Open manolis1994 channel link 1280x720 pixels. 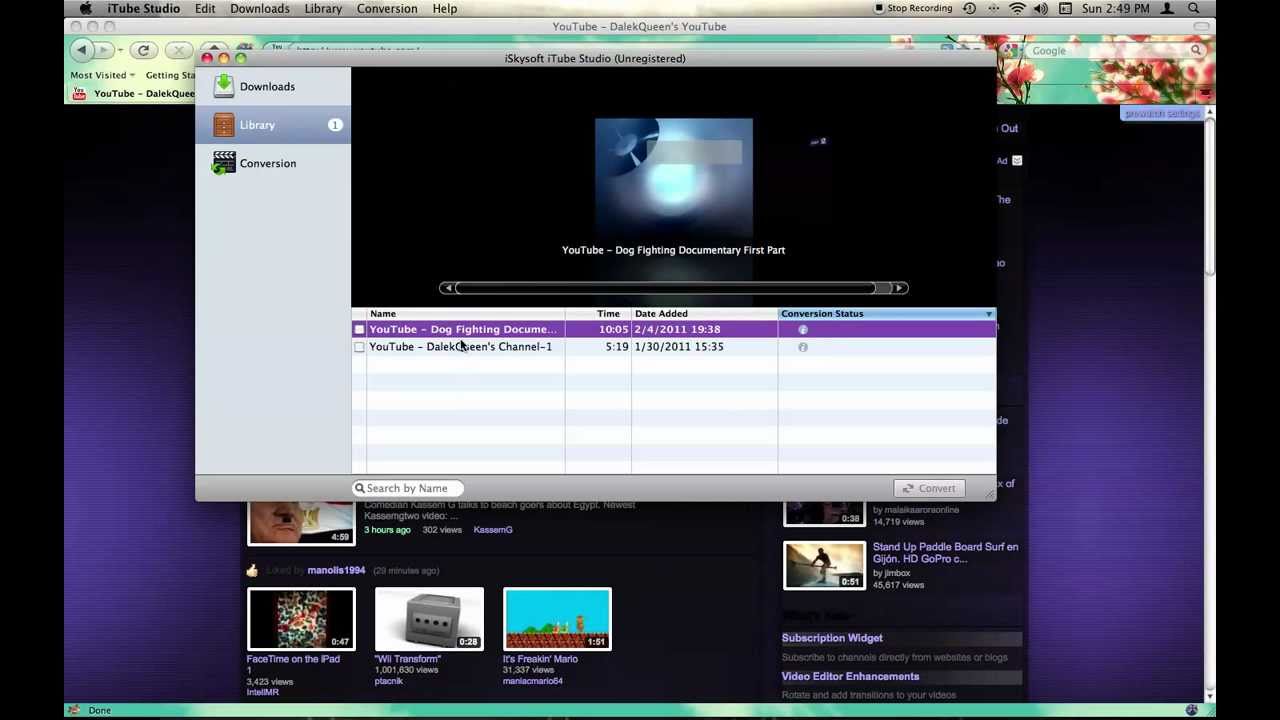[x=336, y=570]
